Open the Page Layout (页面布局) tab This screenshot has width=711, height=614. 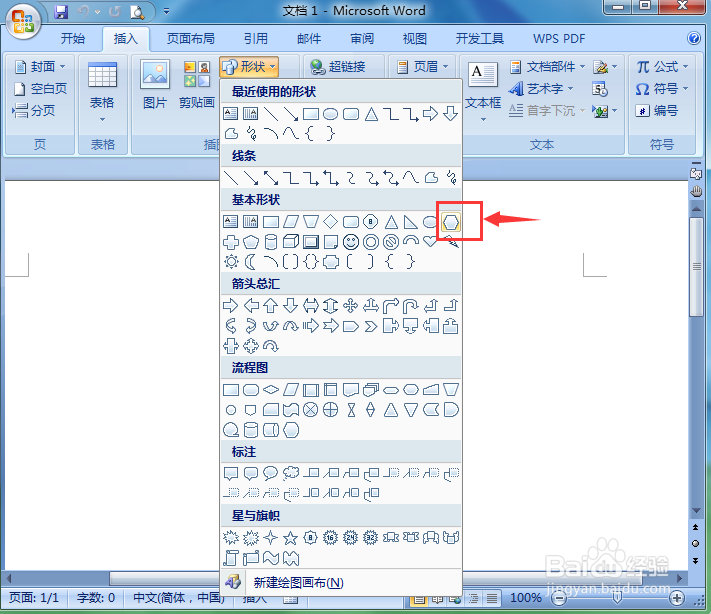click(190, 39)
